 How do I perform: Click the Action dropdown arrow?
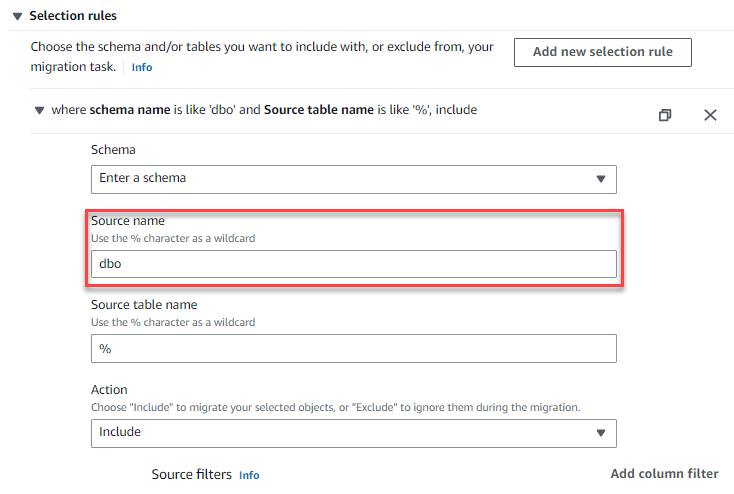[601, 433]
